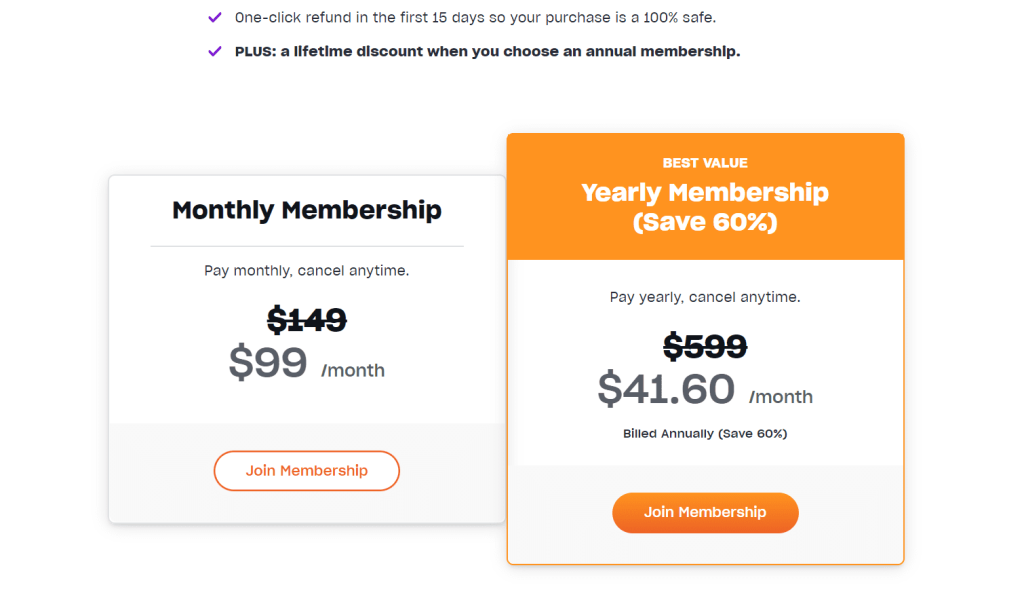Click the crossed-out $149 price
The image size is (1024, 591).
(x=307, y=320)
